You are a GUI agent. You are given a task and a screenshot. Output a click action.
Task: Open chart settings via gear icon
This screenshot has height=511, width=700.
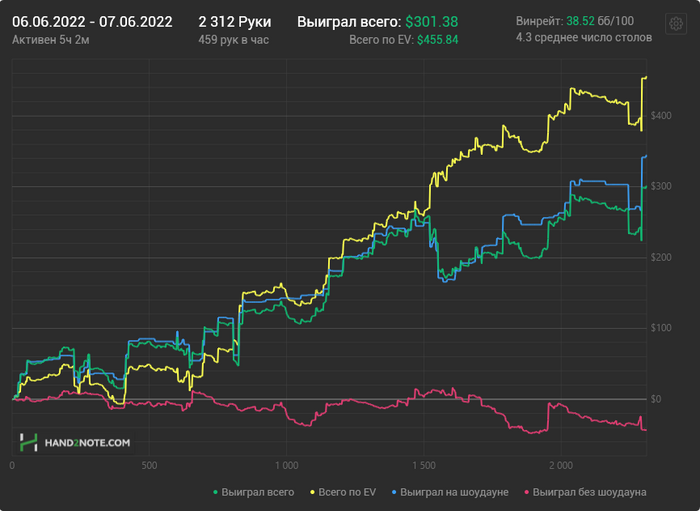click(x=675, y=23)
